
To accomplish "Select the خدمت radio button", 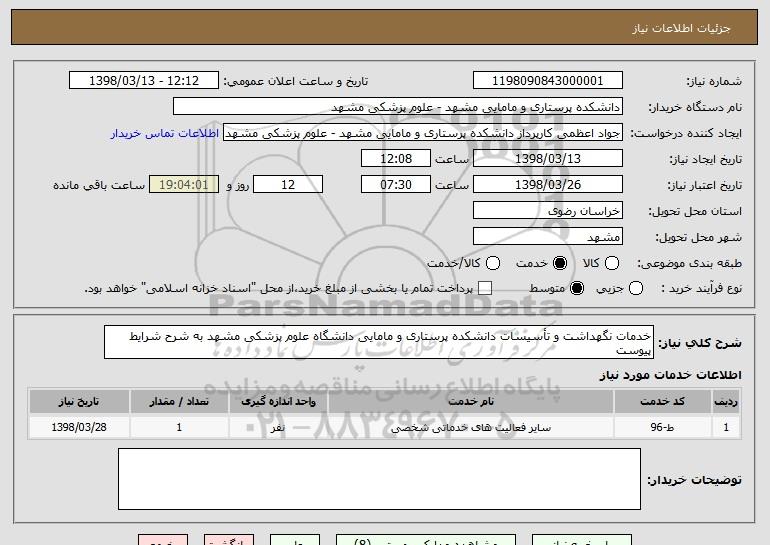I will click(x=559, y=263).
